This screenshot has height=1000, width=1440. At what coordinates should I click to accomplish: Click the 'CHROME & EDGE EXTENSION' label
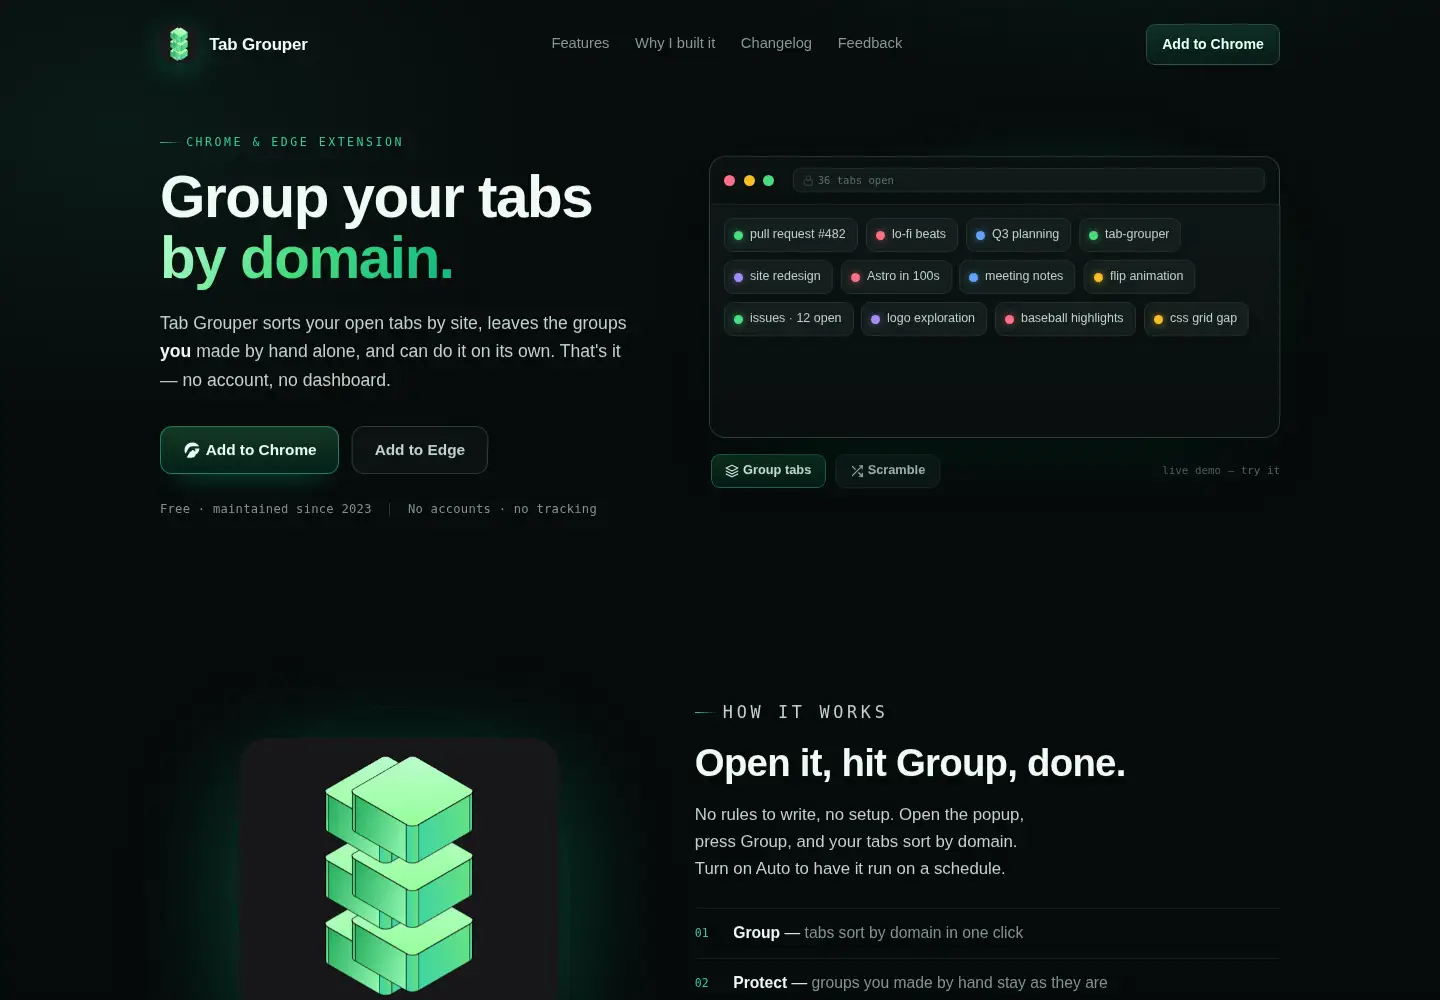coord(294,142)
